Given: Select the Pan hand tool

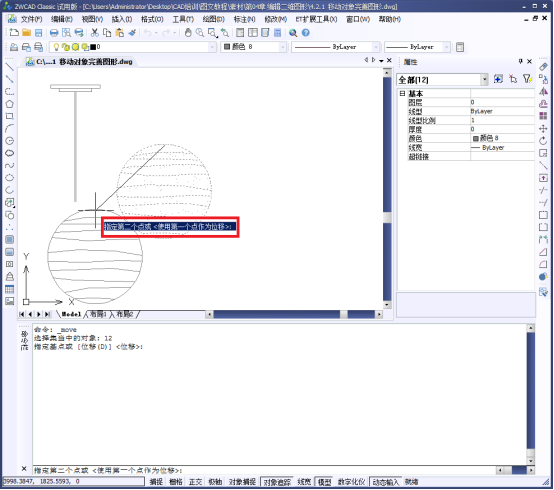Looking at the screenshot, I should 188,33.
